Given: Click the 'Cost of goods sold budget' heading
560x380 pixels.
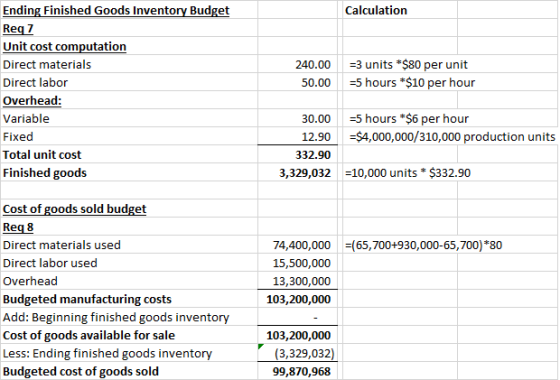Looking at the screenshot, I should tap(129, 209).
